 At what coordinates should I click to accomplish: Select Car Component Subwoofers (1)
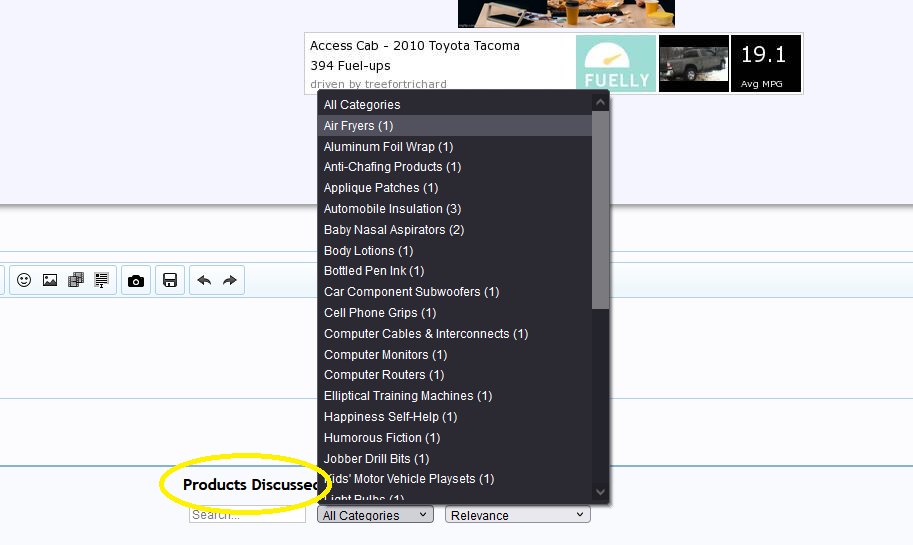455,292
